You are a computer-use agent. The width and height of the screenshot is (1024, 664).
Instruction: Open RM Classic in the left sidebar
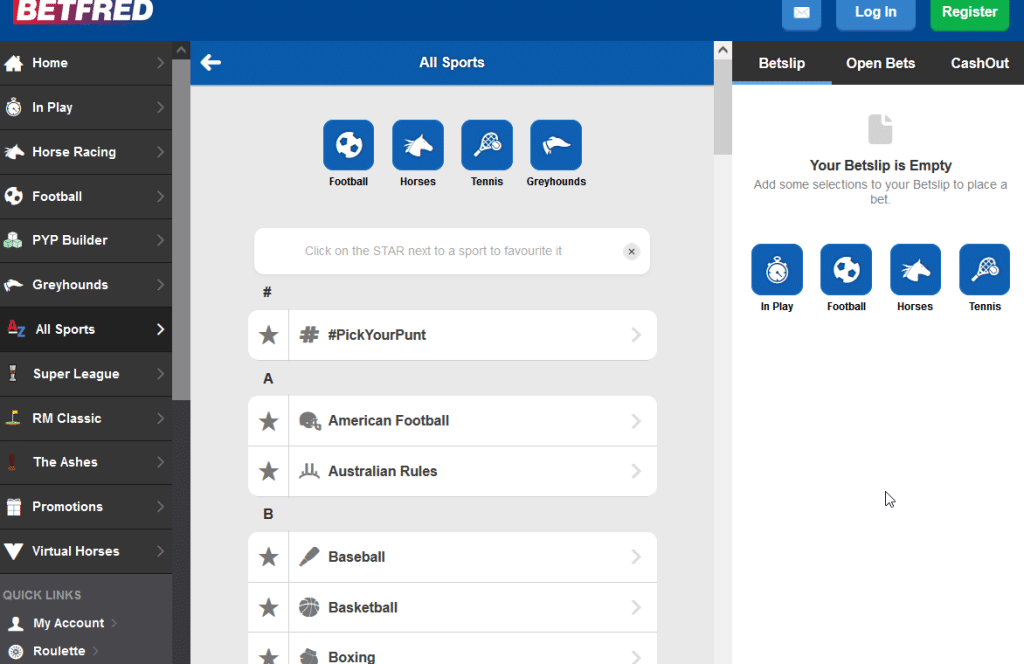(x=86, y=418)
